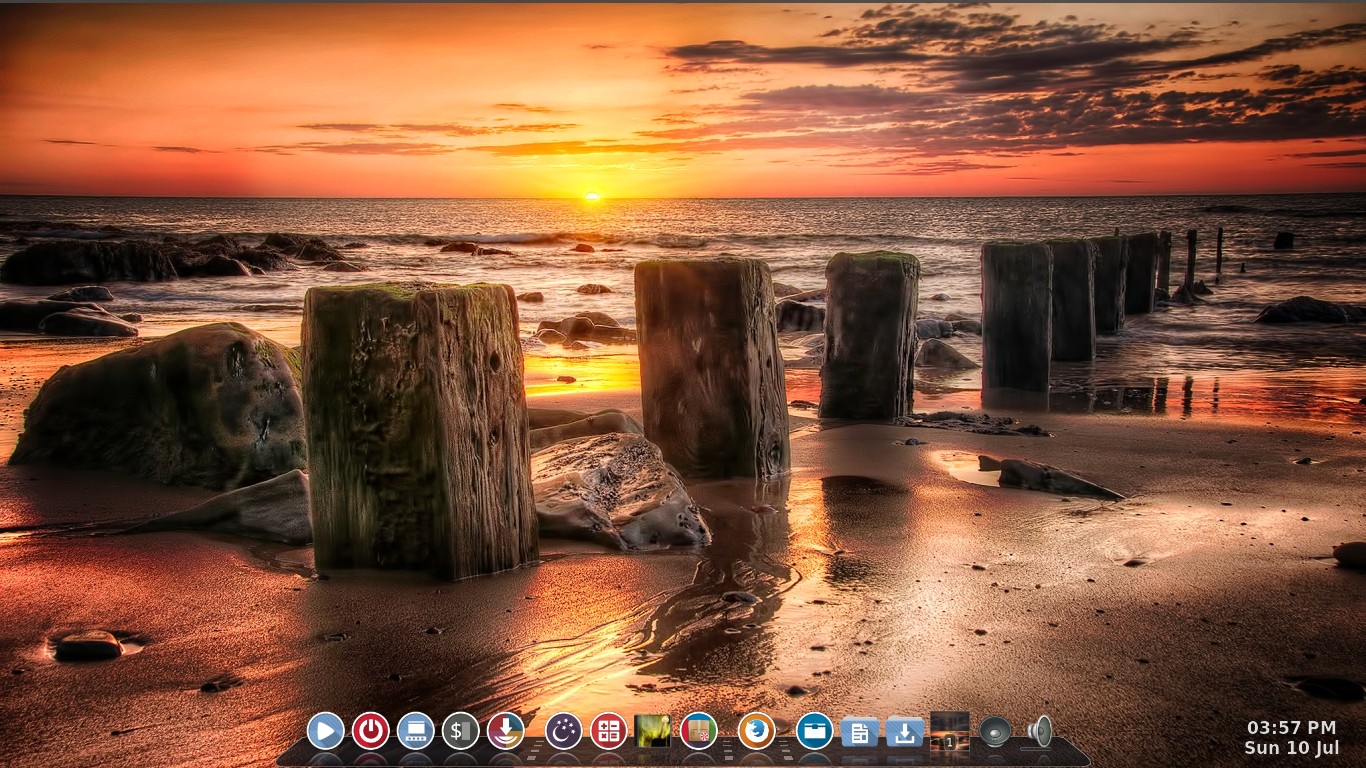Viewport: 1366px width, 768px height.
Task: Click the blue monitor screen dock icon
Action: [x=415, y=731]
